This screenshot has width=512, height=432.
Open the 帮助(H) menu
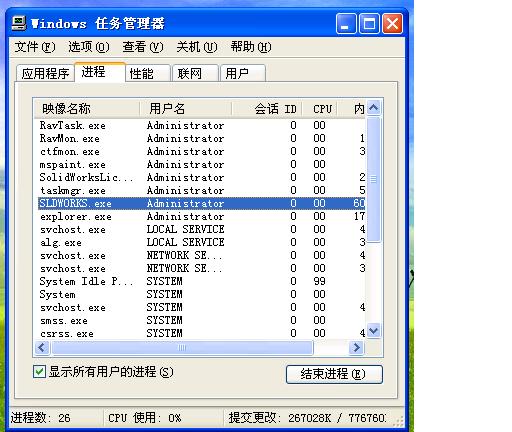[251, 47]
